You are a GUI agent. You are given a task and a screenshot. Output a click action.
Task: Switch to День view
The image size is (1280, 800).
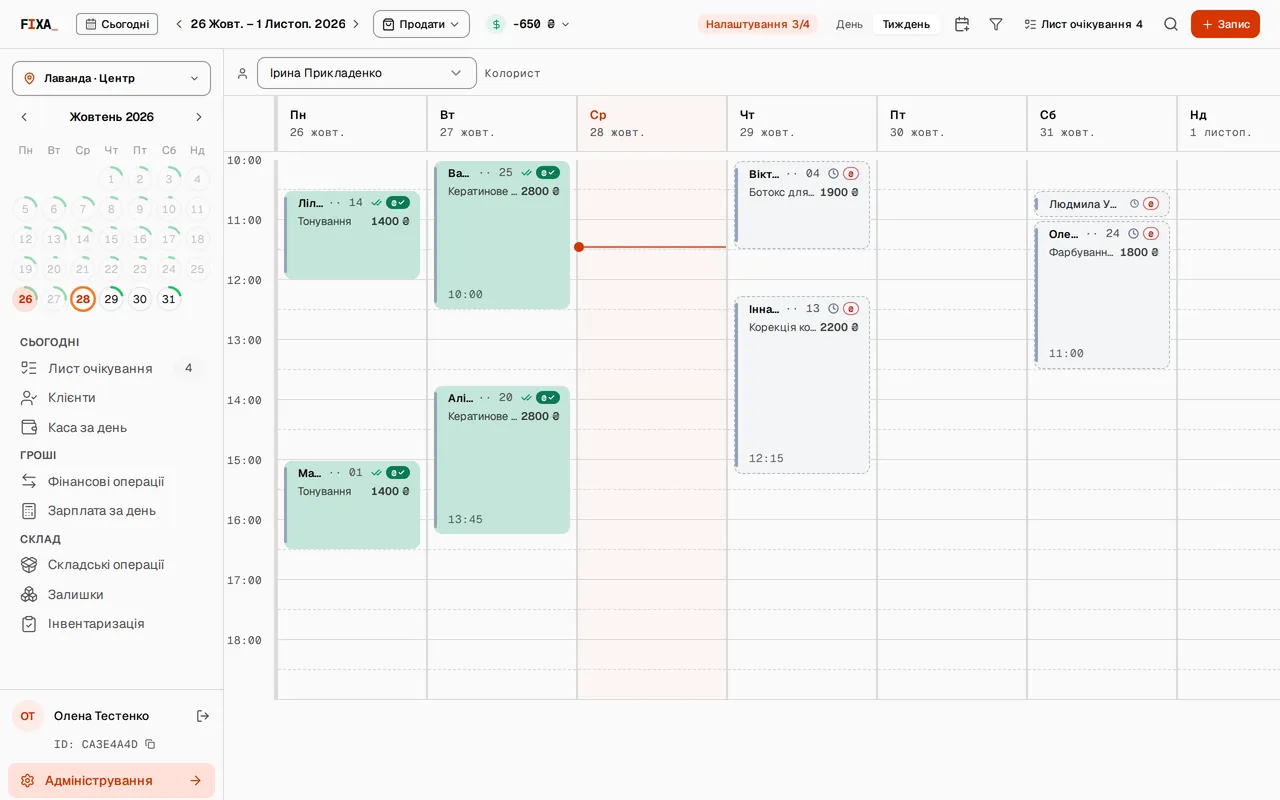point(849,24)
